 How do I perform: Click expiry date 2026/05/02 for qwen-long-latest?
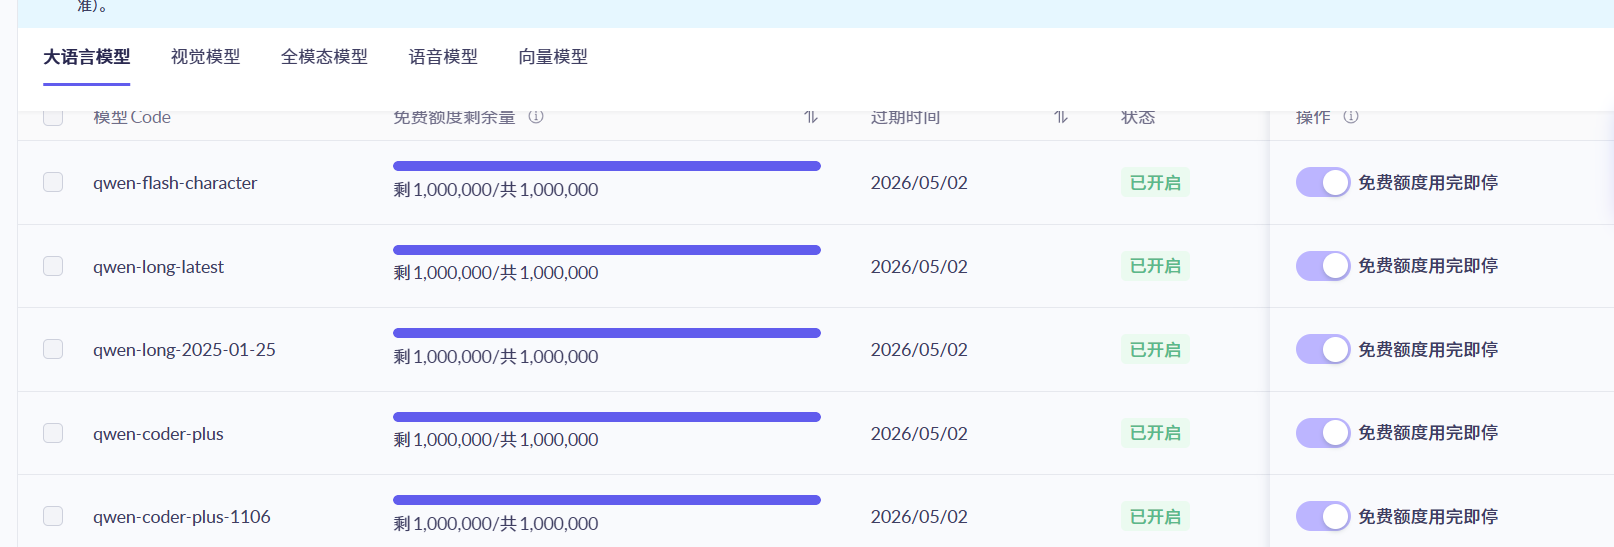coord(919,267)
